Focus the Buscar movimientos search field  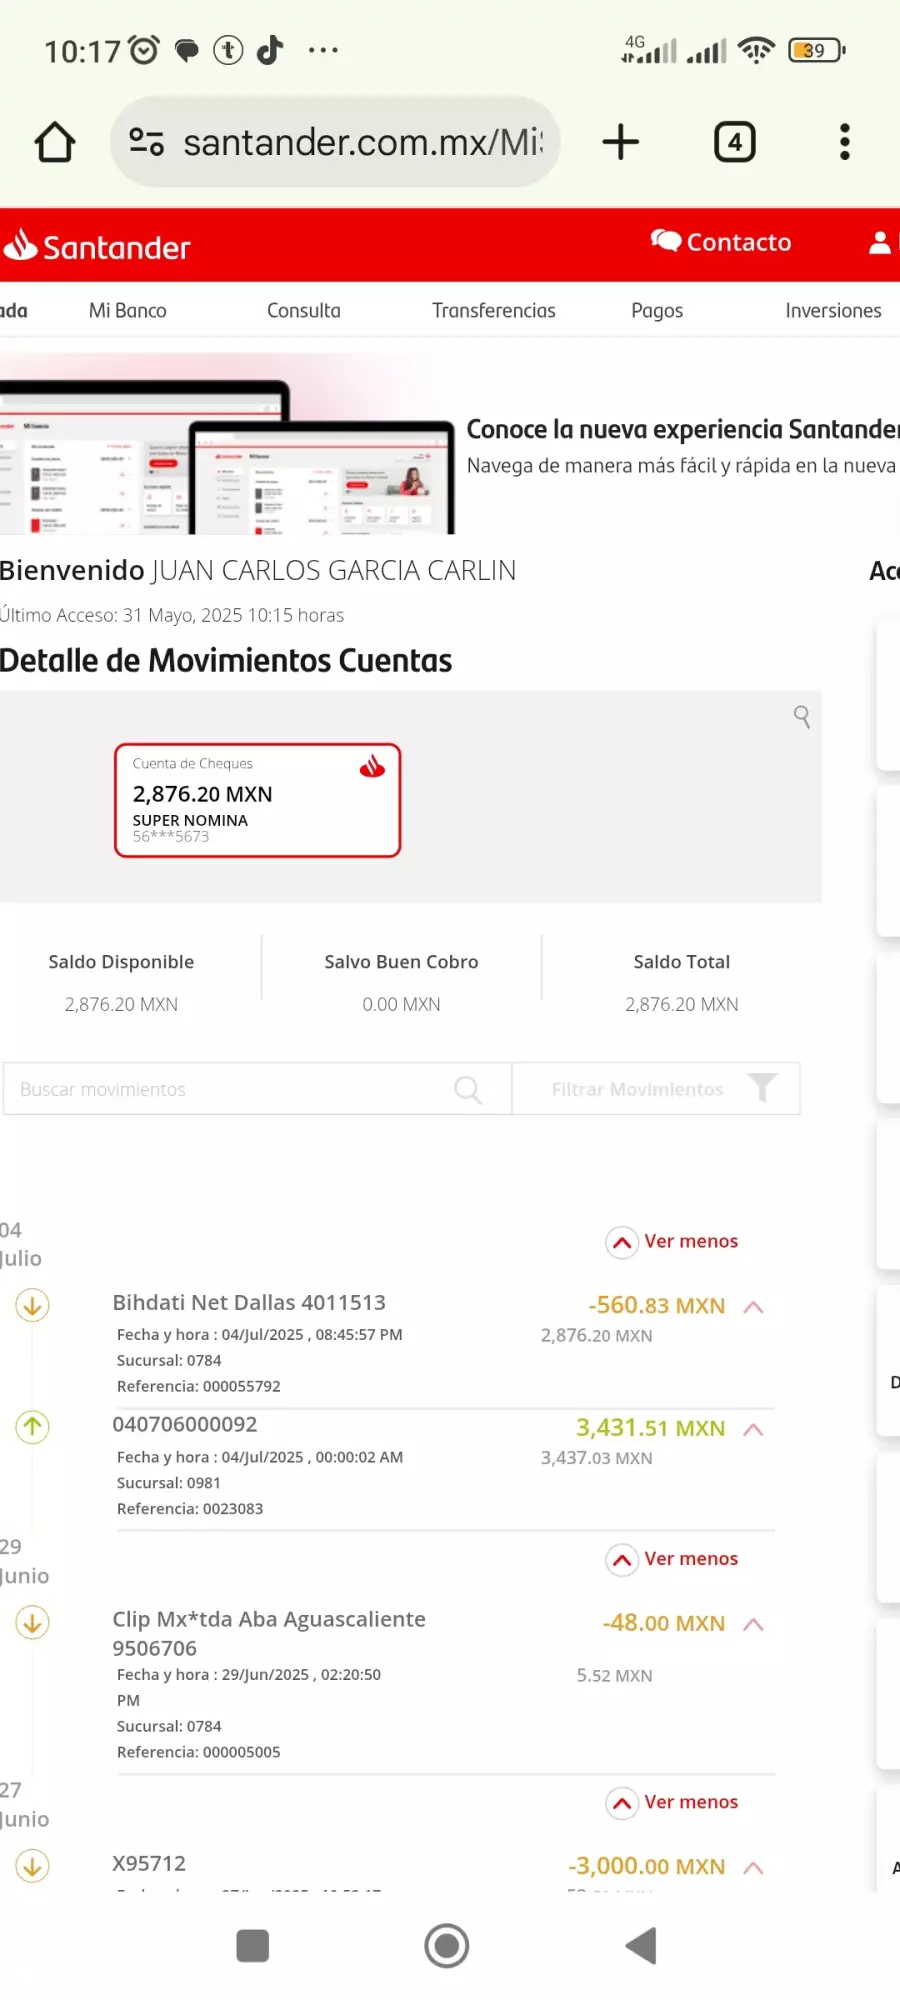257,1089
